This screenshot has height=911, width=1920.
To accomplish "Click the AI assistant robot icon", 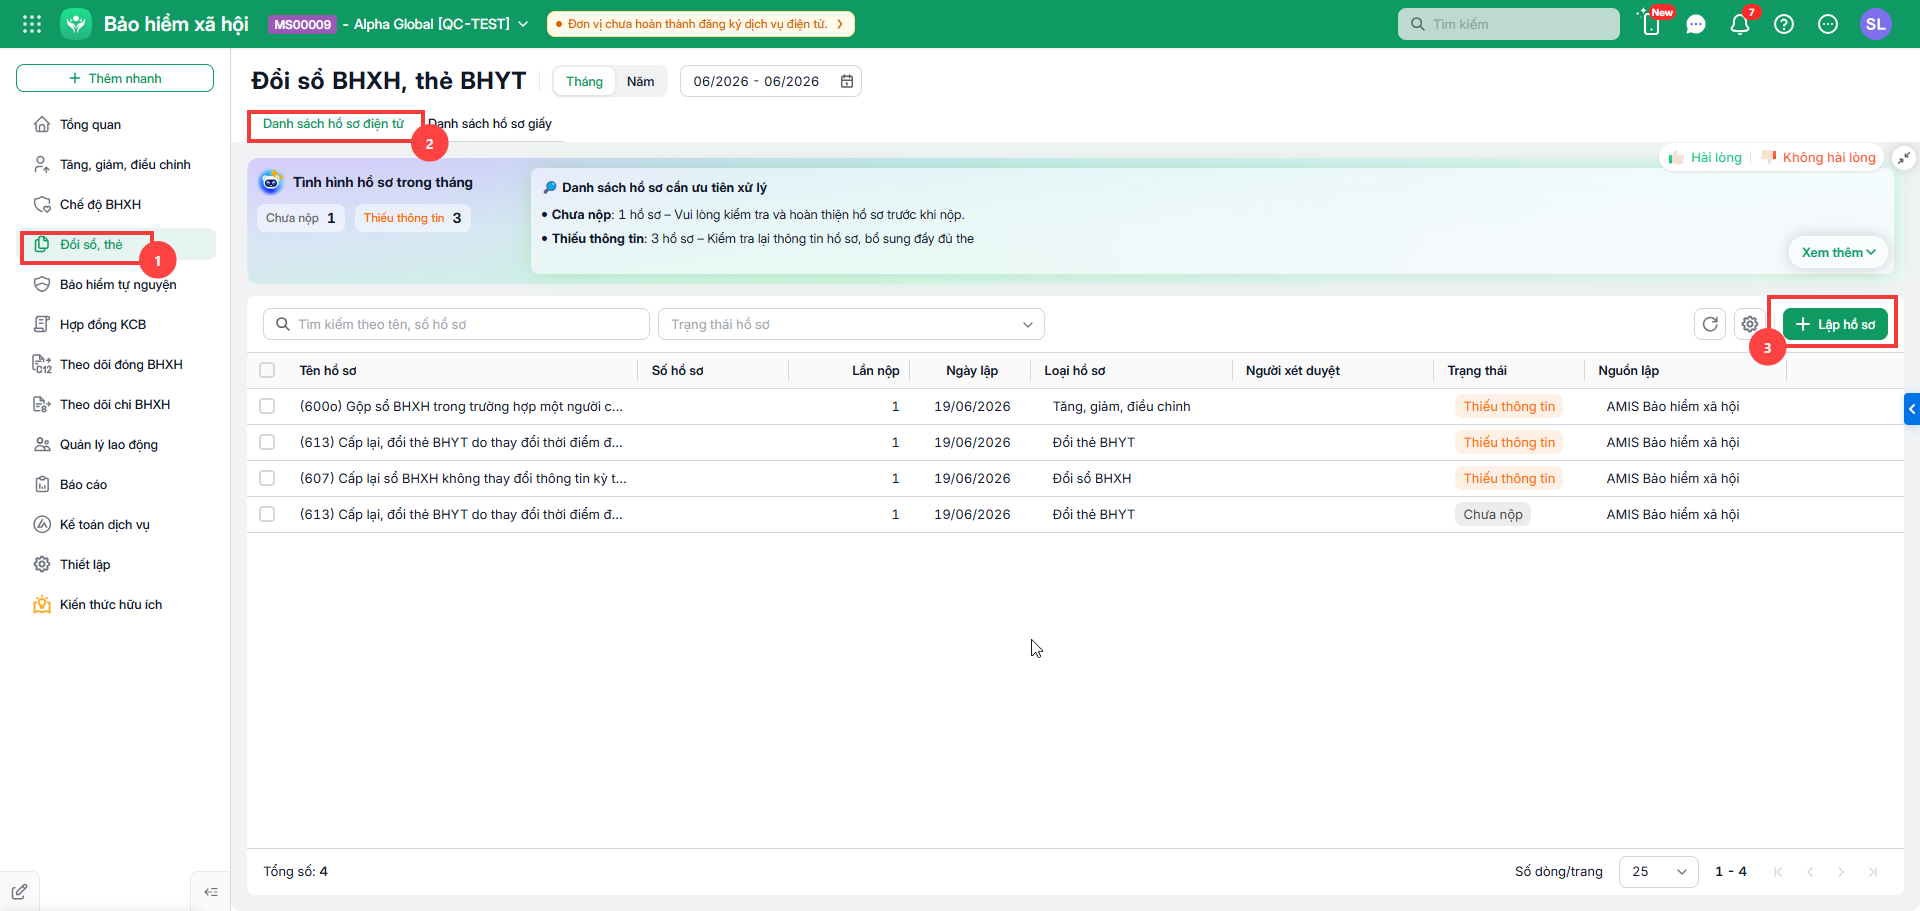I will coord(271,182).
